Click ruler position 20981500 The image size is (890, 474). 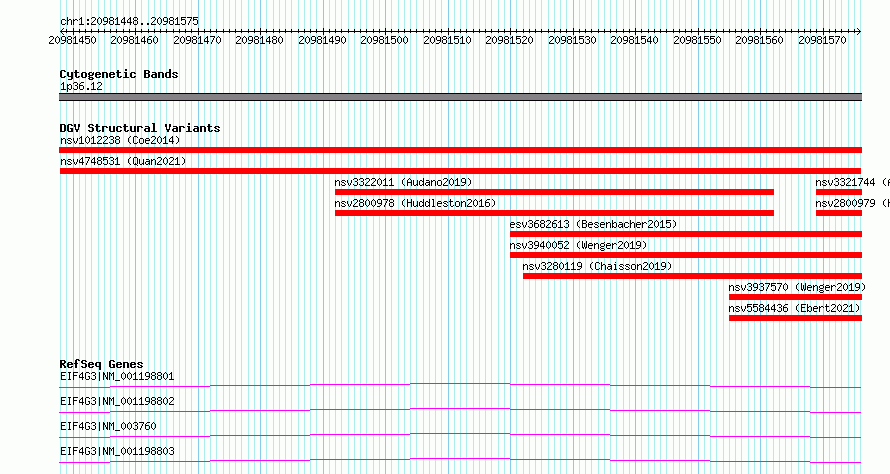(x=384, y=40)
